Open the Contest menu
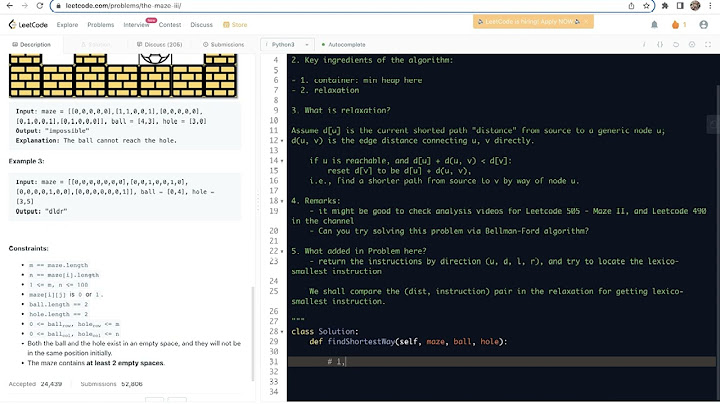 tap(170, 25)
